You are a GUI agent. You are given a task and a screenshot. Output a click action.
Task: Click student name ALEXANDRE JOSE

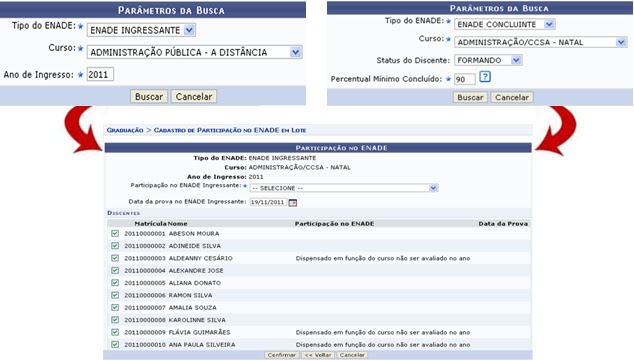[x=196, y=270]
